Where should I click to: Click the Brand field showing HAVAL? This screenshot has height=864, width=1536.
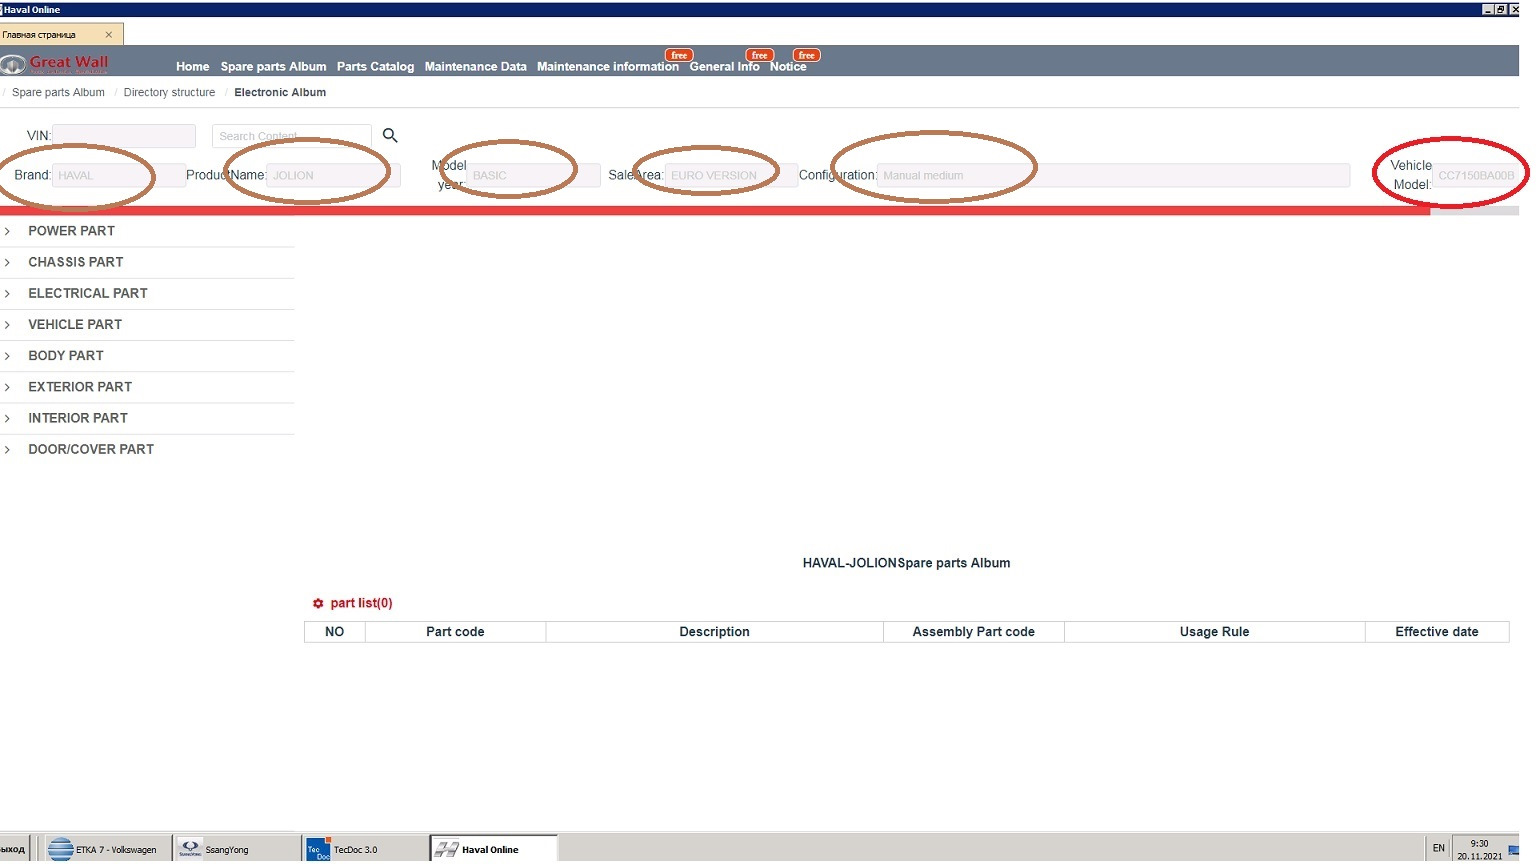119,175
